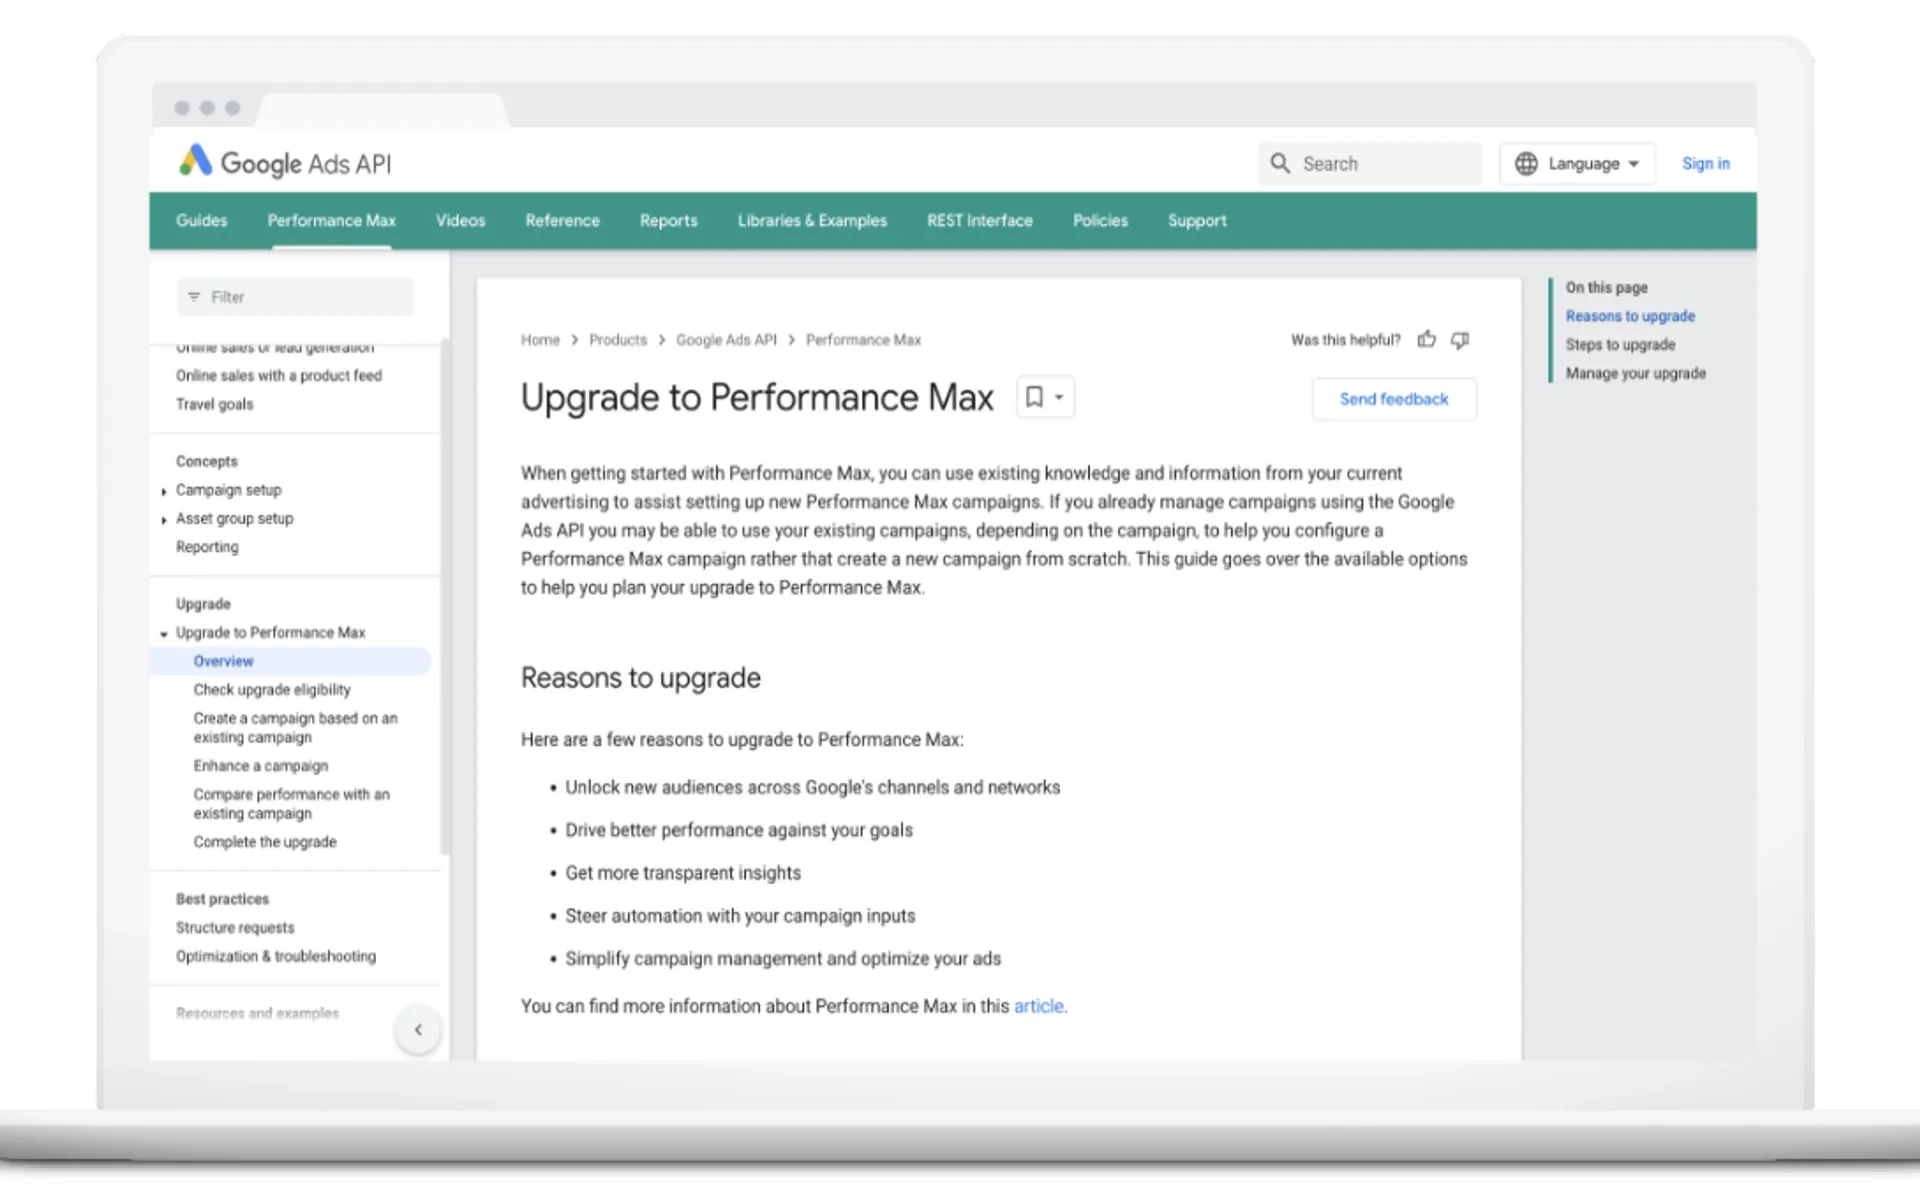Viewport: 1920px width, 1200px height.
Task: Click the search magnifier icon
Action: tap(1280, 163)
